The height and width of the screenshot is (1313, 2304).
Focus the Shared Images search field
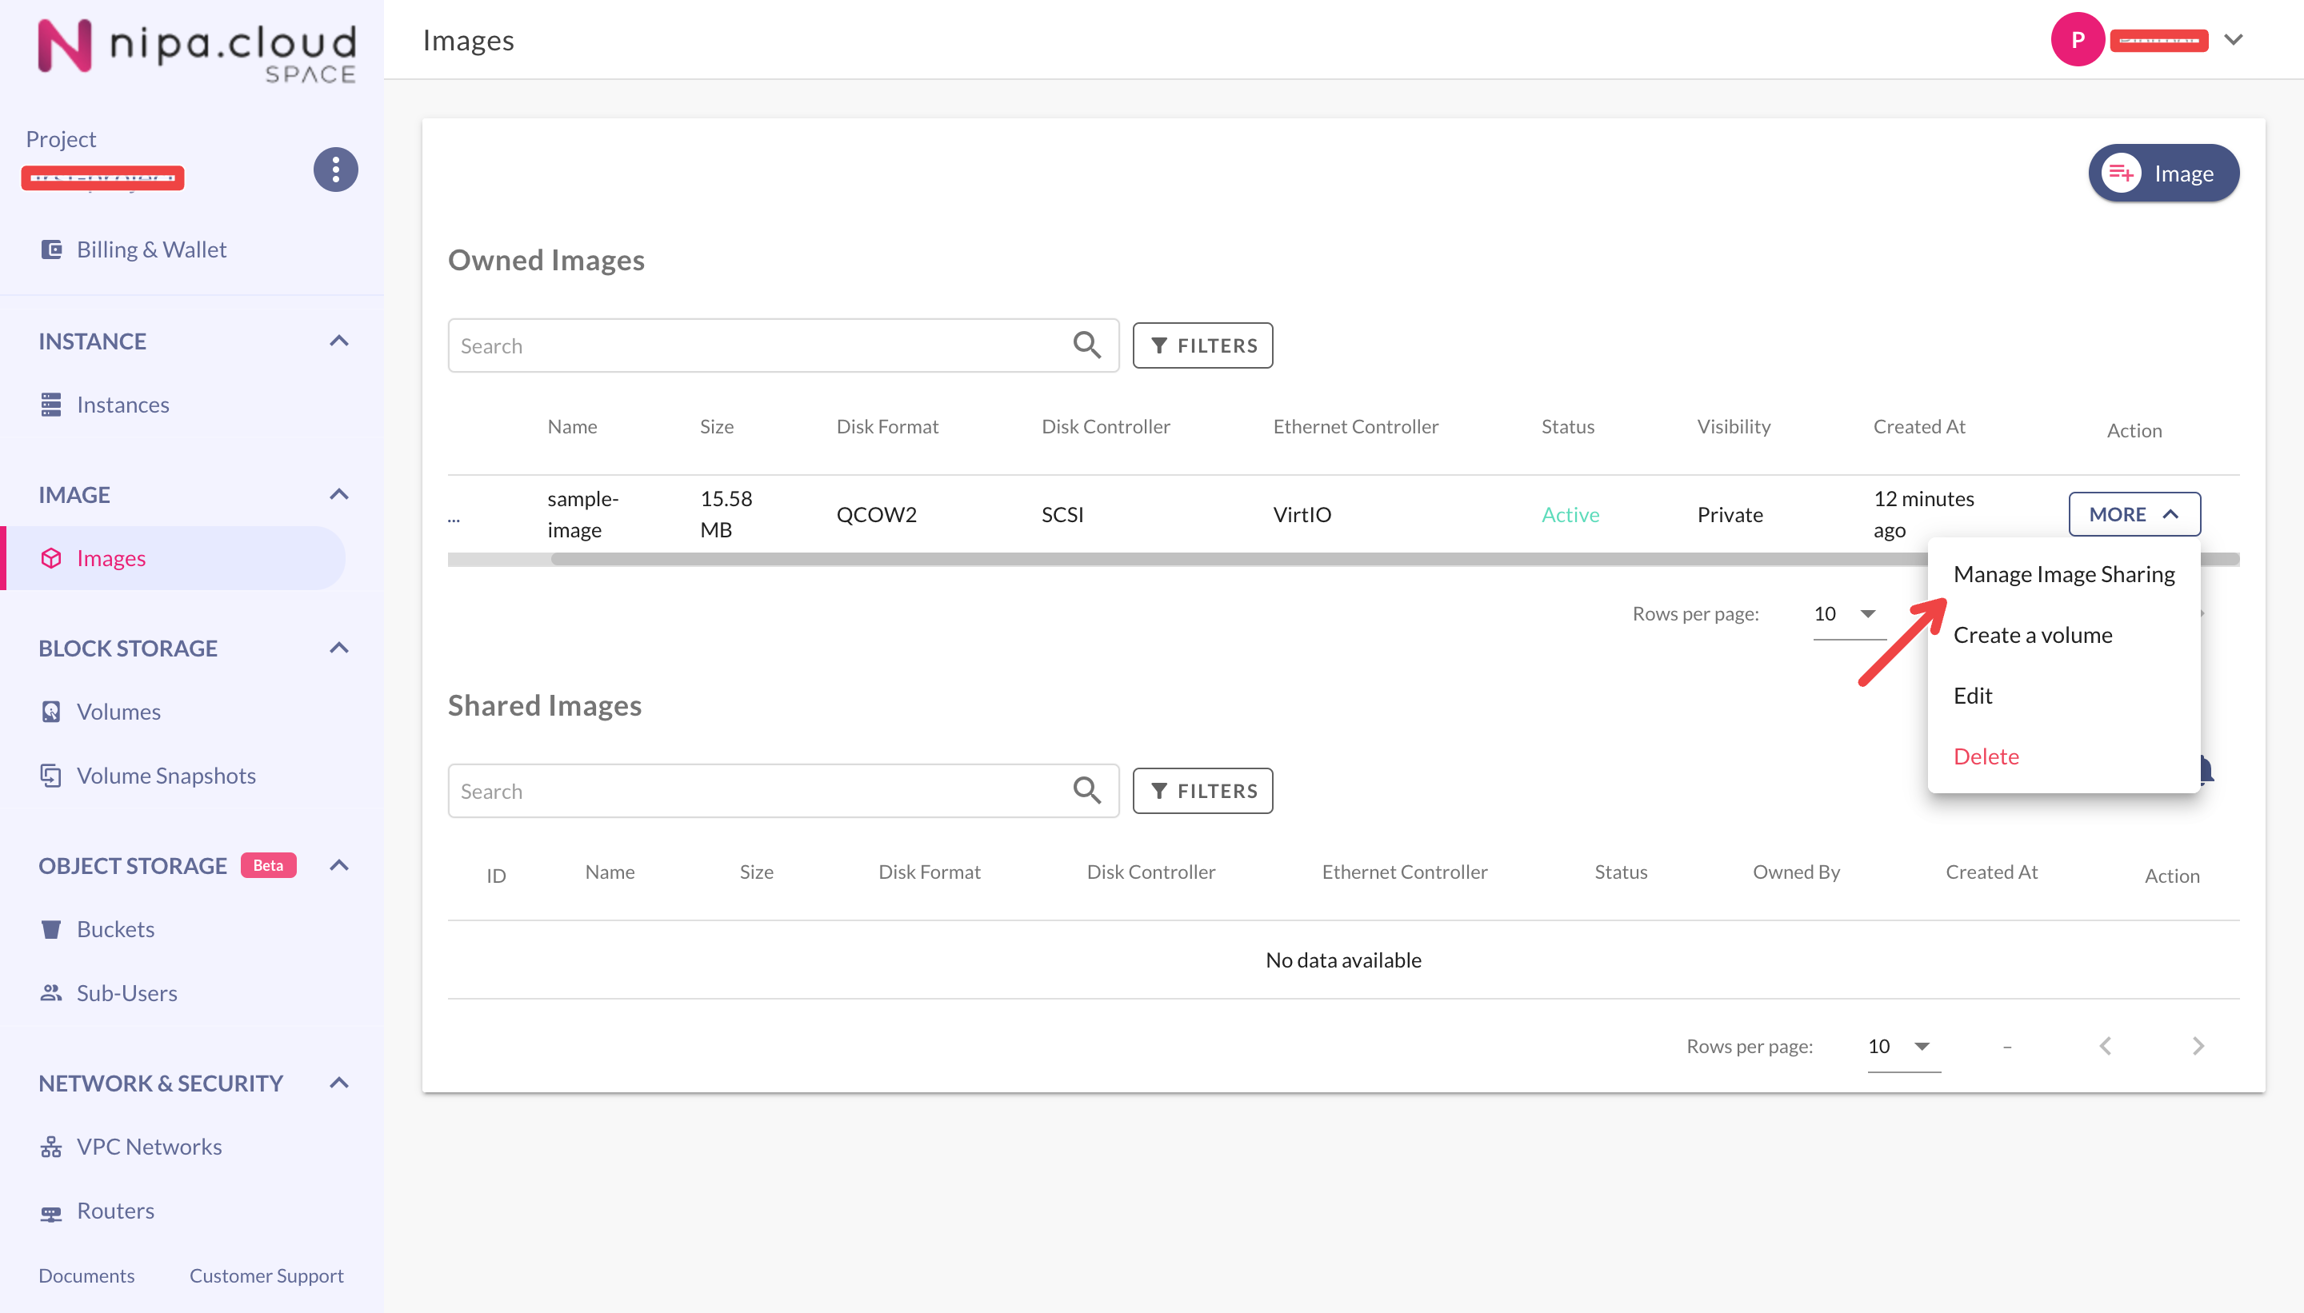(760, 791)
